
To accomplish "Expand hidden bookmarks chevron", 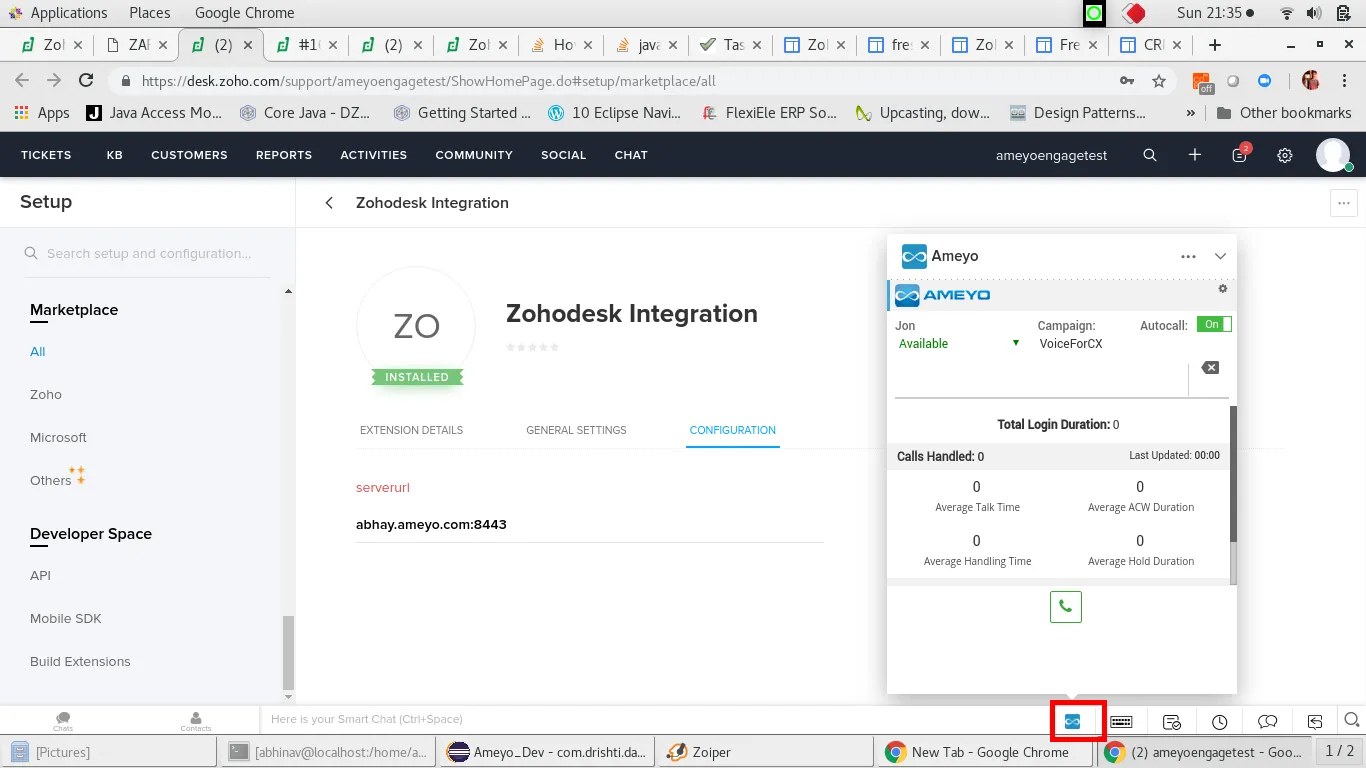I will (x=1191, y=113).
